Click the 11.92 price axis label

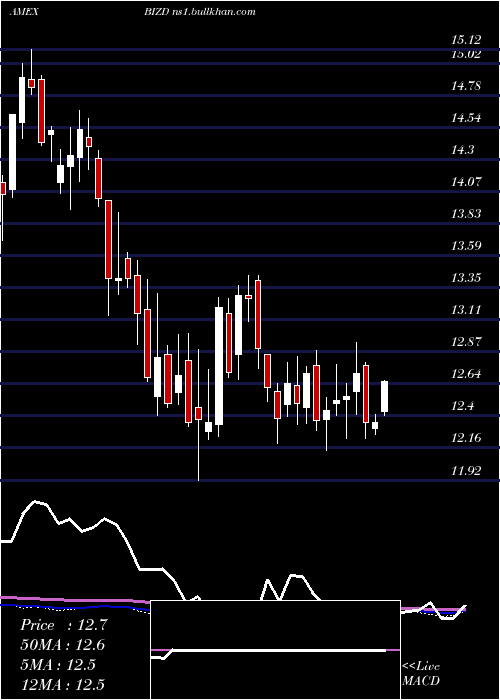(466, 470)
